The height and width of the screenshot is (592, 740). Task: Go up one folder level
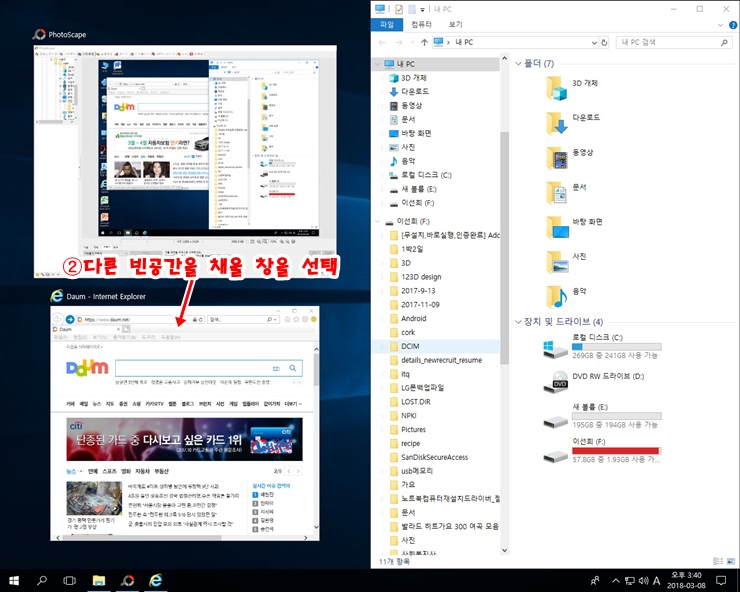click(424, 42)
